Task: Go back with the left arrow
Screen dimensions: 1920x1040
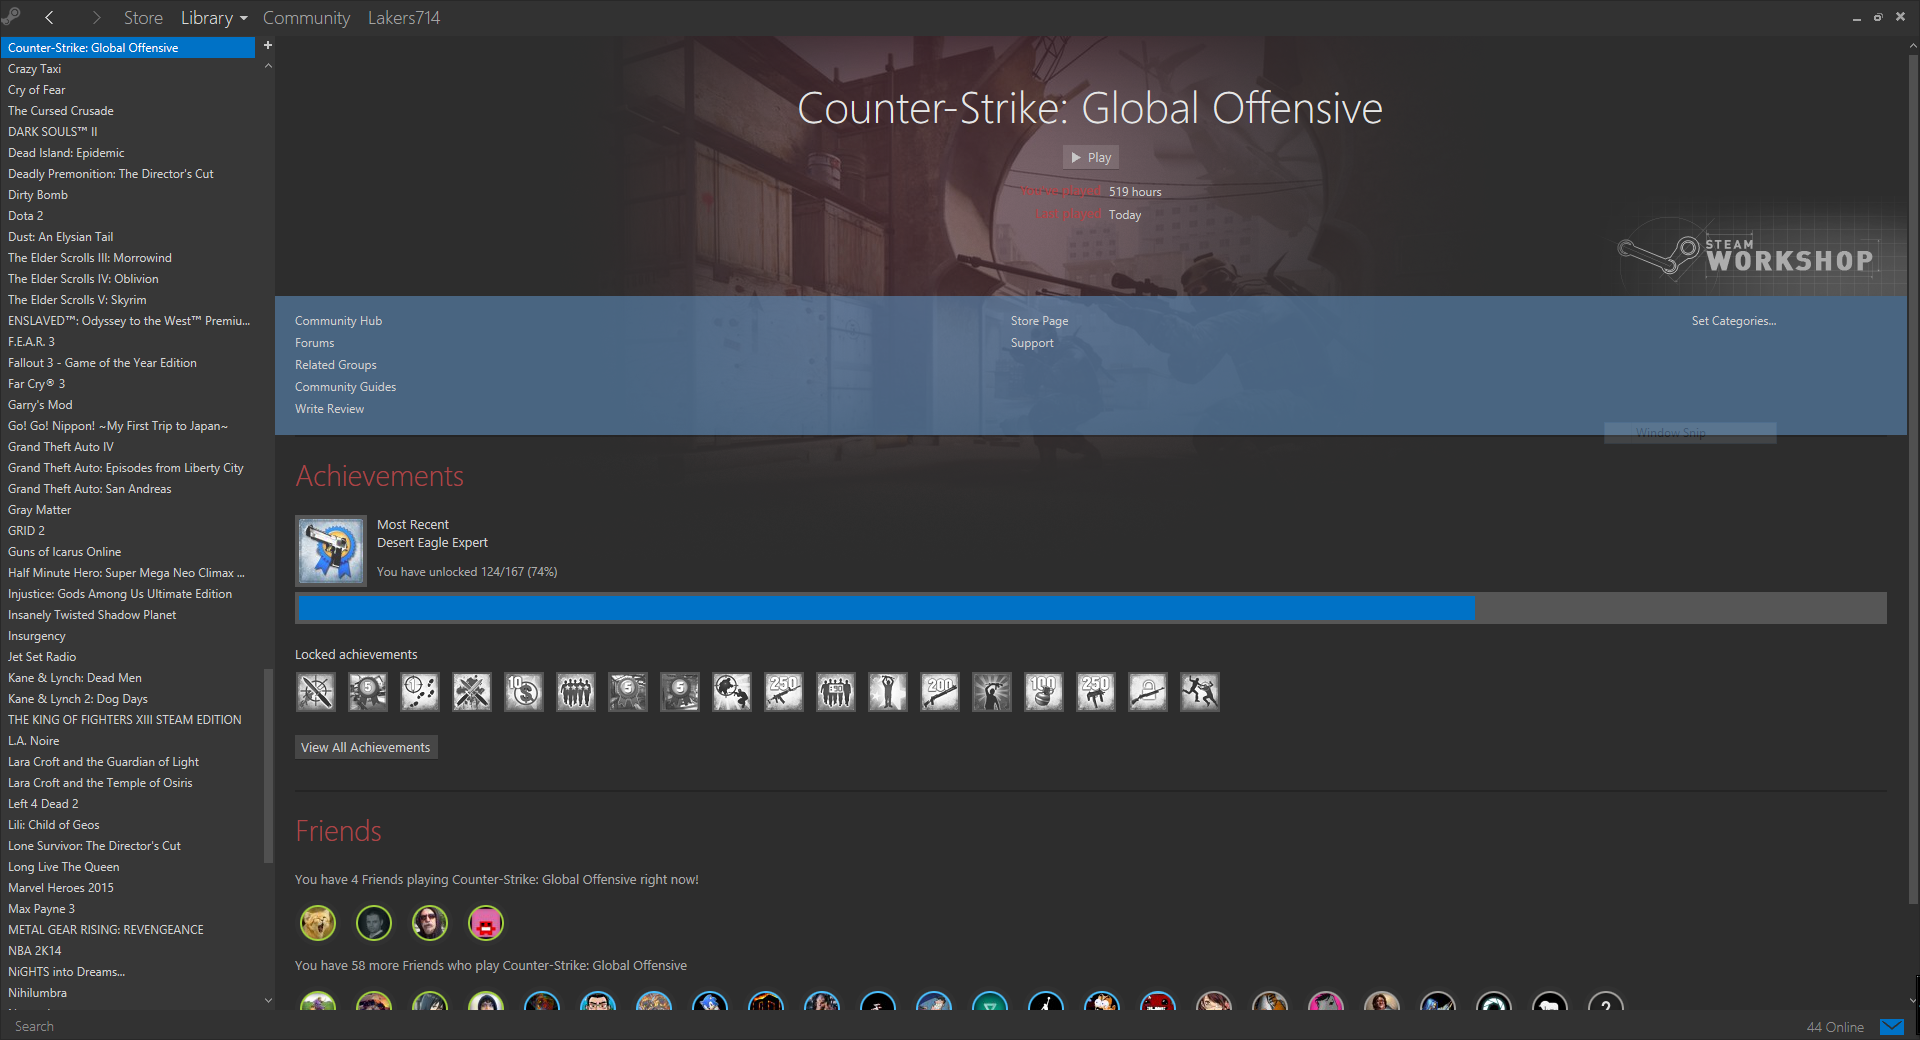Action: coord(49,17)
